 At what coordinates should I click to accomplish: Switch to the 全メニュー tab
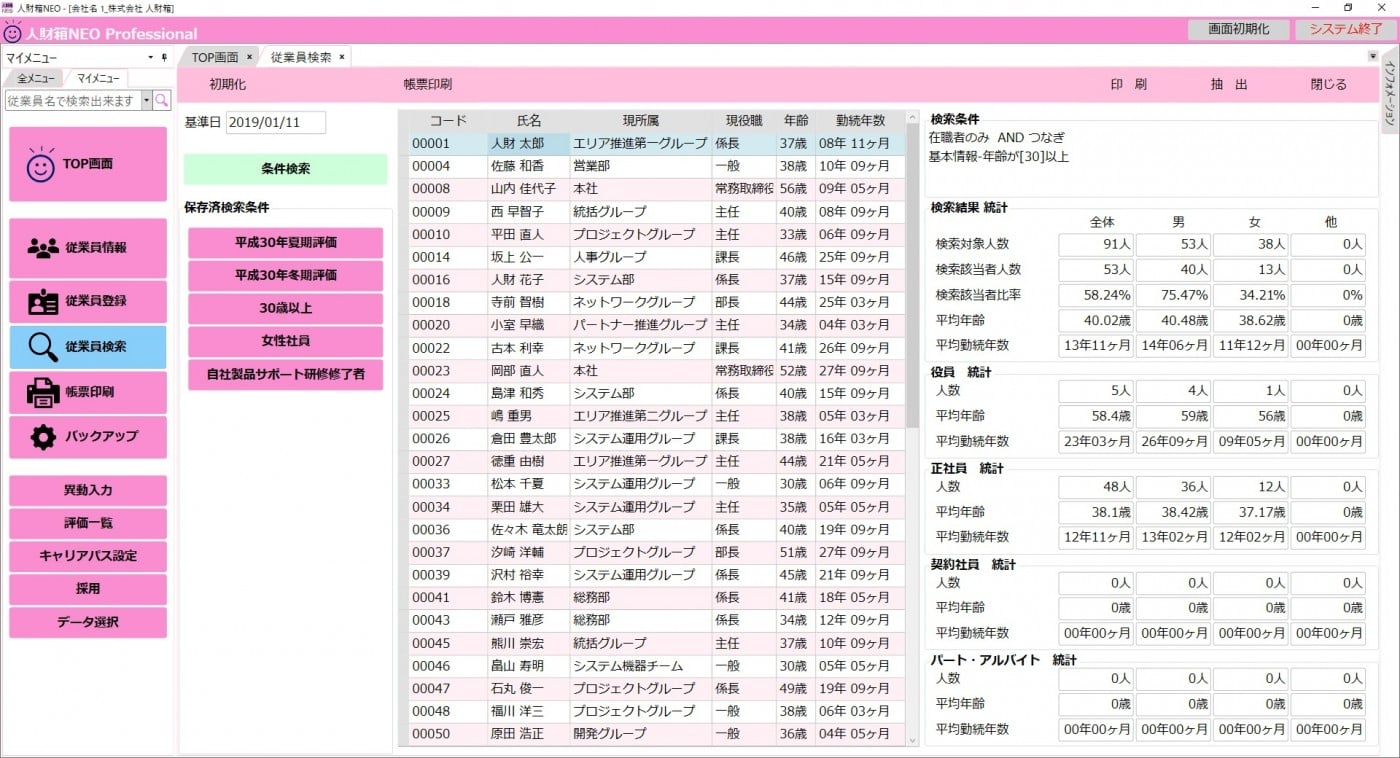[x=35, y=78]
